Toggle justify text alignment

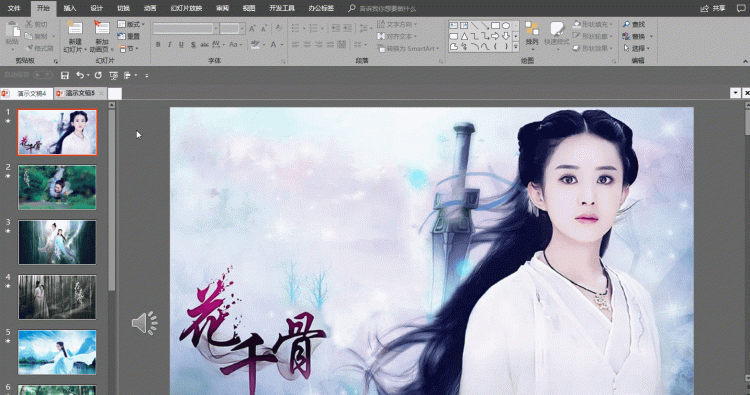point(330,44)
